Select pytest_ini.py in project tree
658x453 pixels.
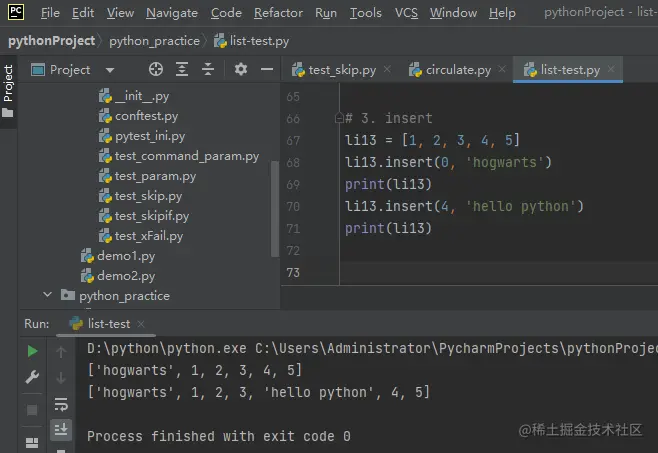142,136
